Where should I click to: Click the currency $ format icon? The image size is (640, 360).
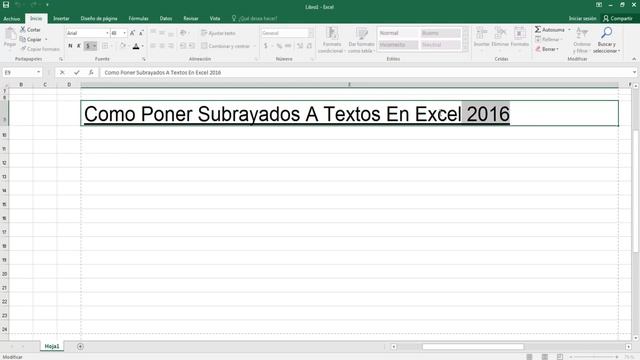pos(266,46)
